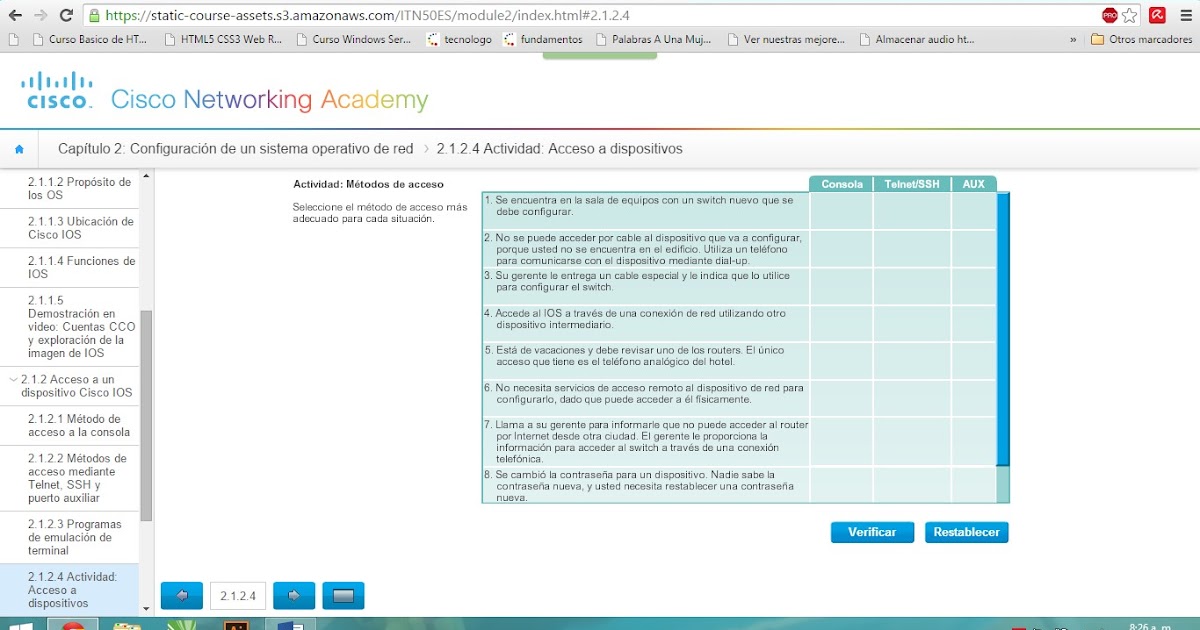Open the red PRO extension icon
Screen dimensions: 1200x630
(1108, 15)
